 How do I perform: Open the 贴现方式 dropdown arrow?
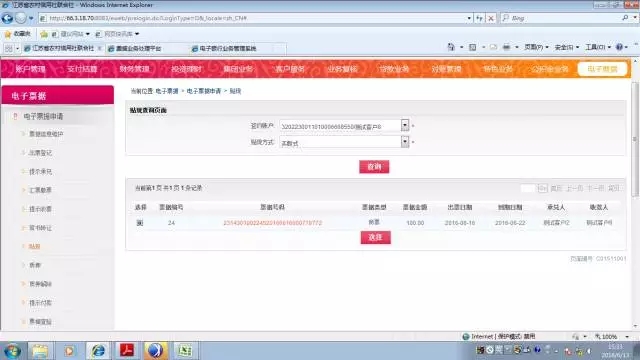tap(404, 142)
